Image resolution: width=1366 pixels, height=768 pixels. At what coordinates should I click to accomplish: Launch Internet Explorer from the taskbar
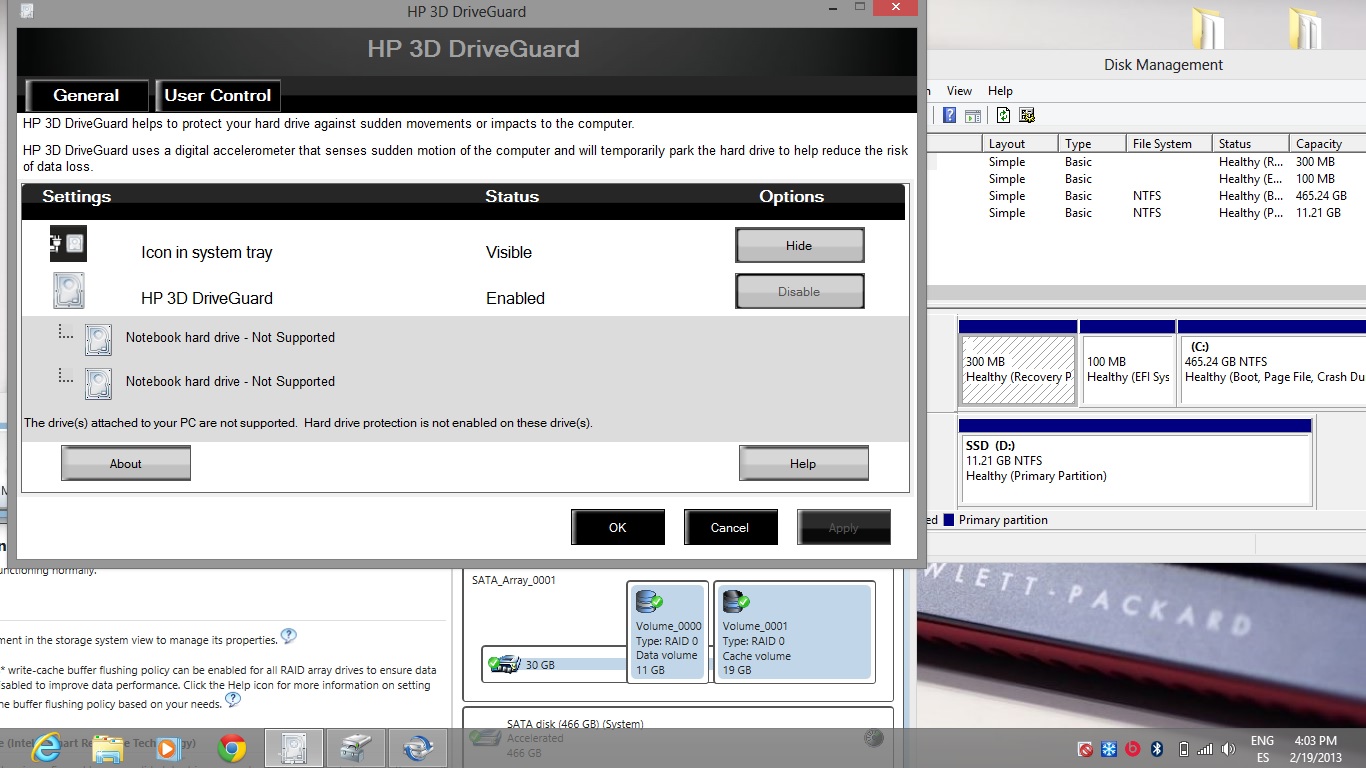pyautogui.click(x=46, y=748)
